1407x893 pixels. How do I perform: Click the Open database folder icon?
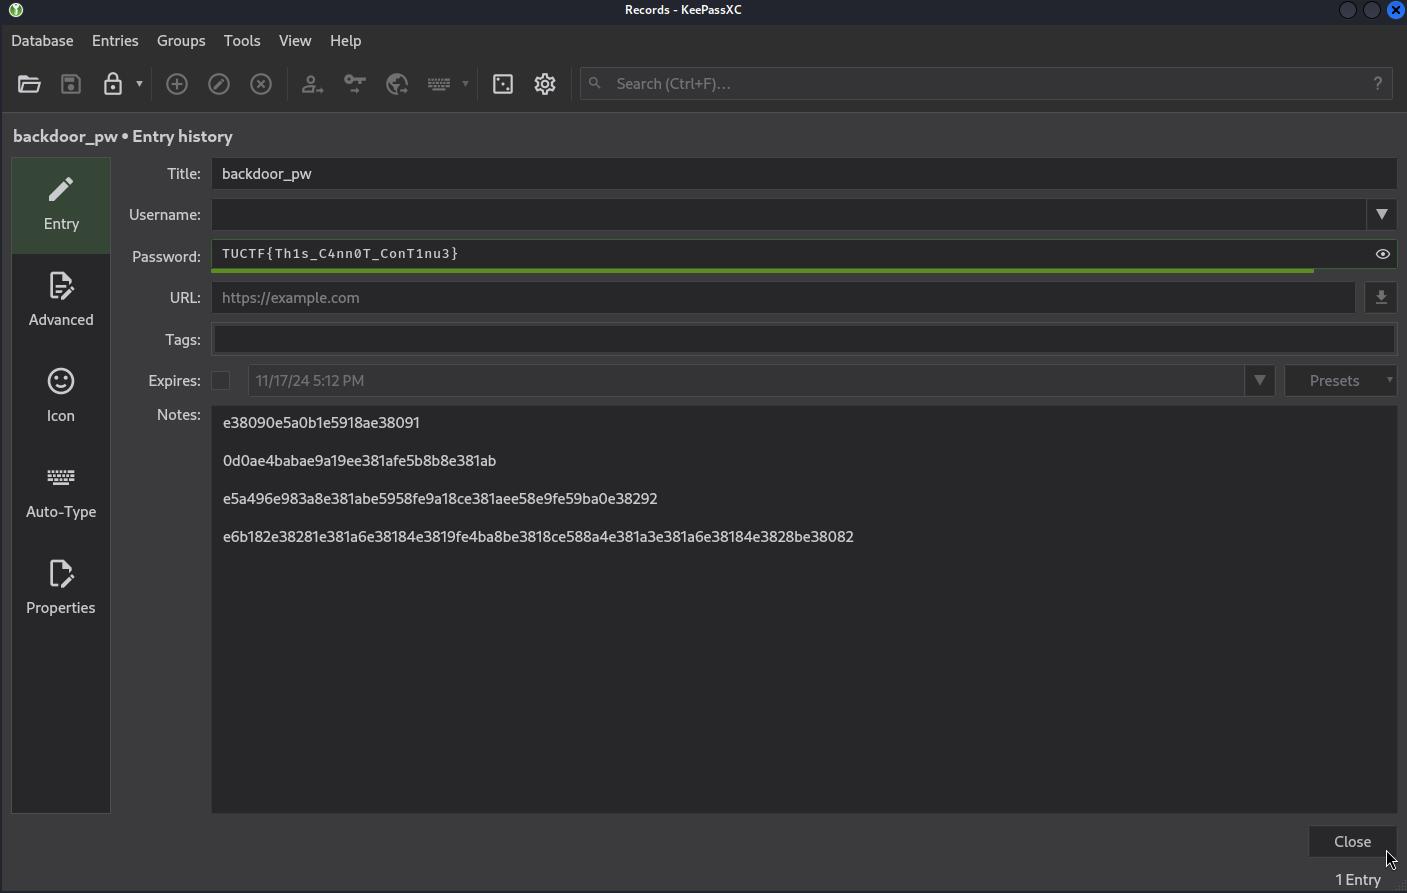click(x=29, y=84)
